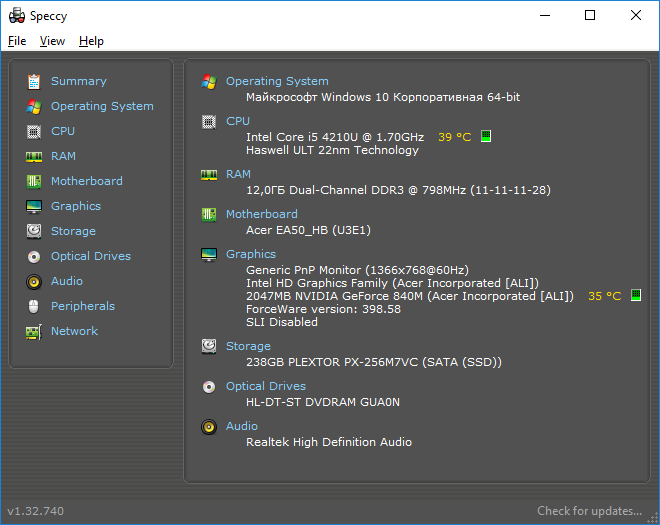Open the View menu
This screenshot has width=660, height=525.
[52, 41]
